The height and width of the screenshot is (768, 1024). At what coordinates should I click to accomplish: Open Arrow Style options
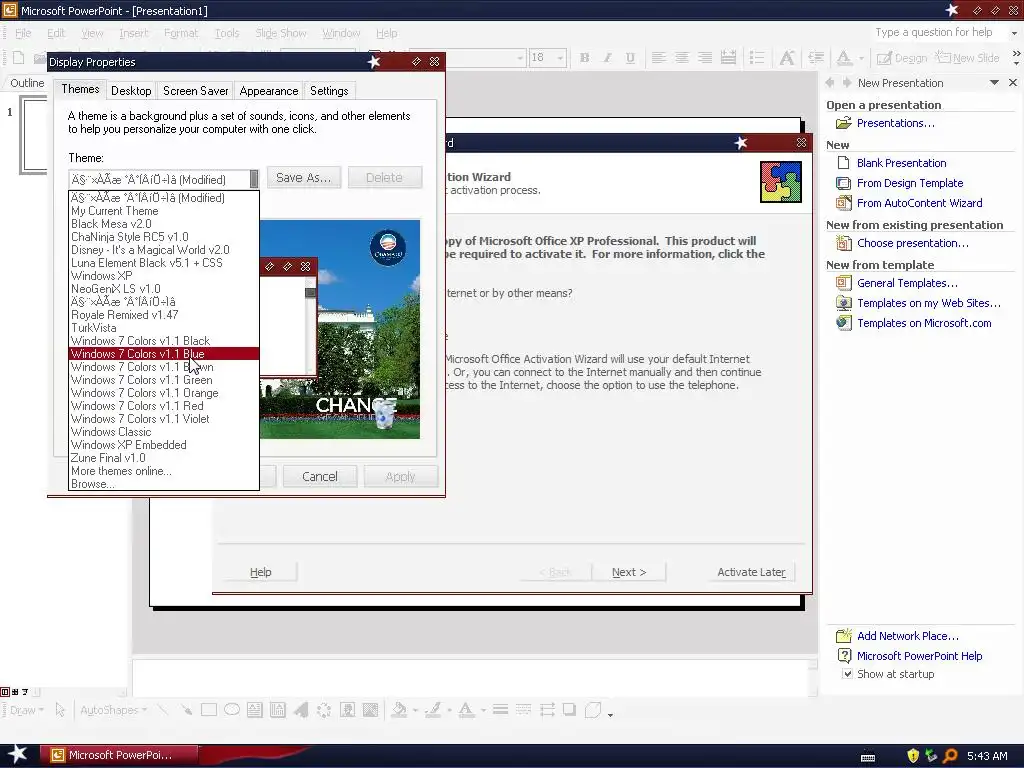pos(547,710)
